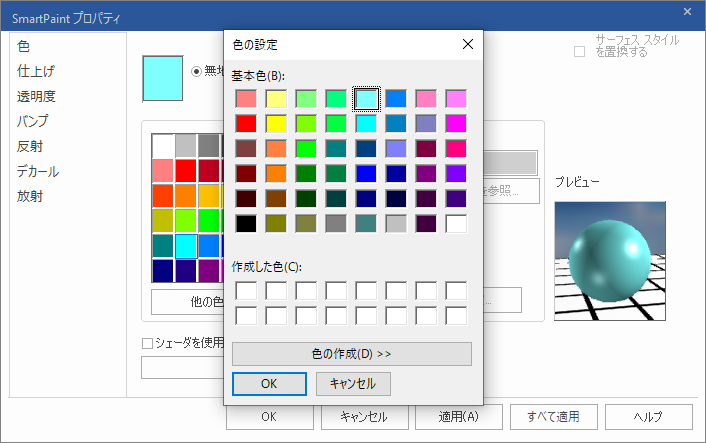Image resolution: width=706 pixels, height=443 pixels.
Task: Click OK in the 色の設定 dialog
Action: 269,384
